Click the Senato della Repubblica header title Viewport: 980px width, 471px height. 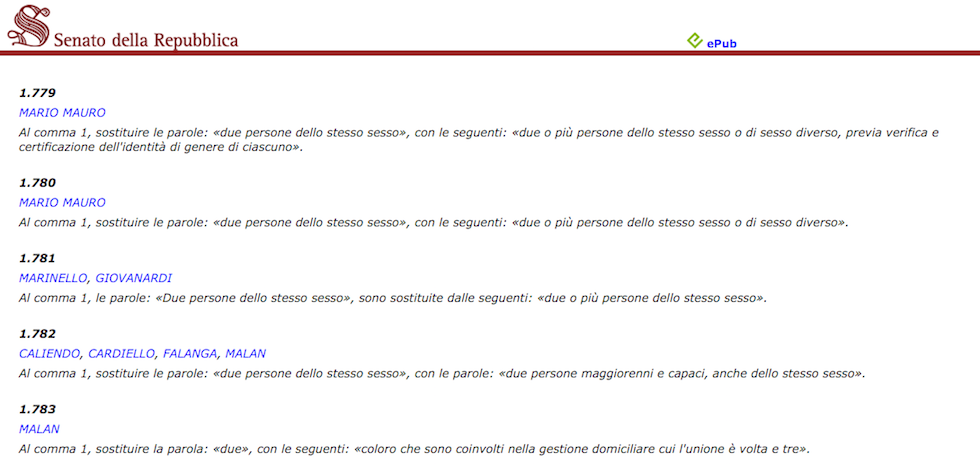point(146,41)
